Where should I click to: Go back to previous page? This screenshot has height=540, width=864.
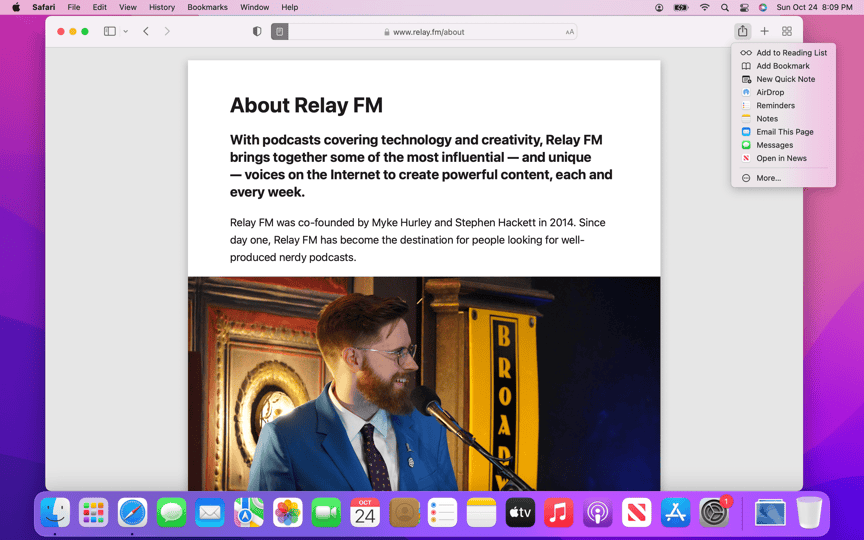146,31
